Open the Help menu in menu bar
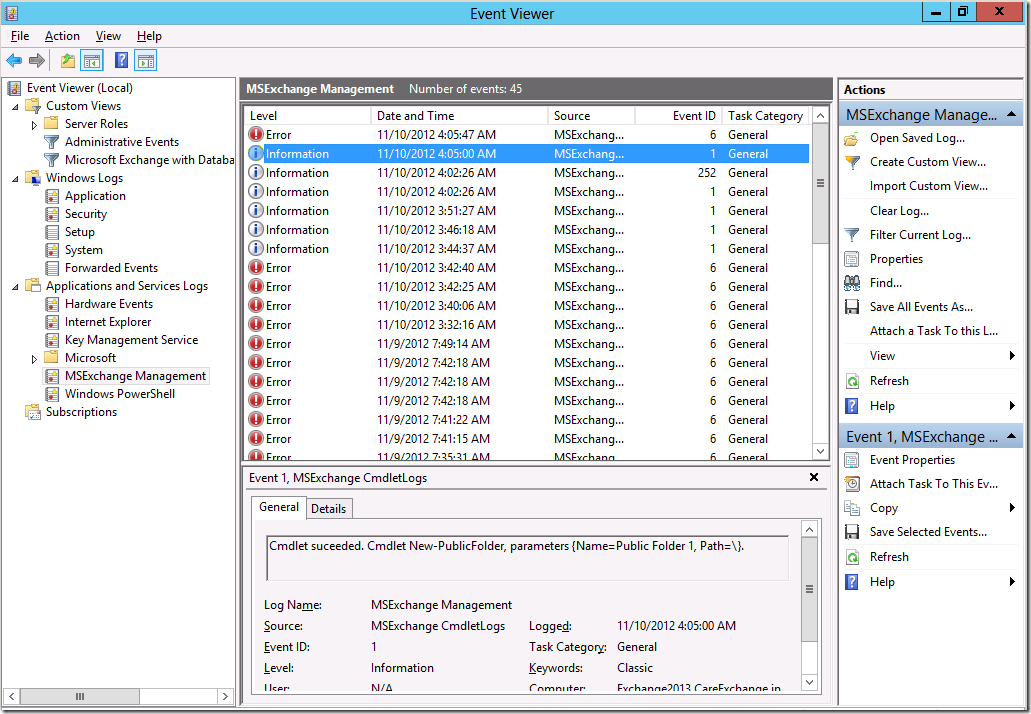Image resolution: width=1031 pixels, height=714 pixels. (x=149, y=36)
